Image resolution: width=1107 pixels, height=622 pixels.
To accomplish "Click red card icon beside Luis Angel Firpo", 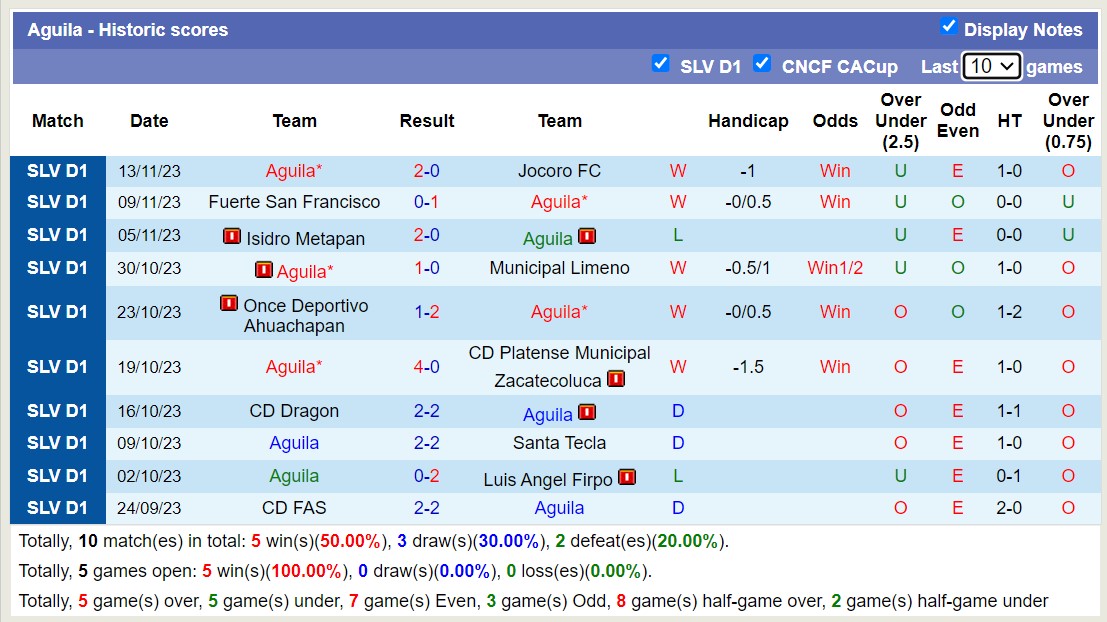I will 627,478.
